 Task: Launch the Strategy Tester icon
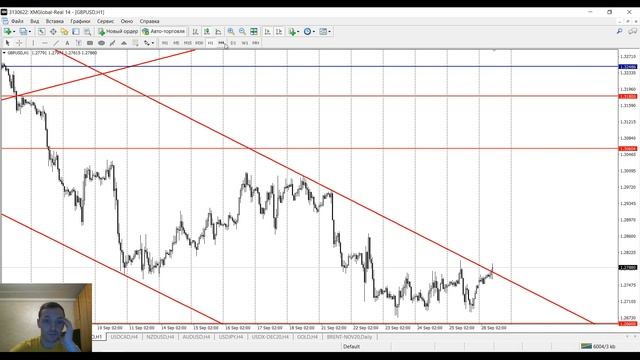coord(87,31)
